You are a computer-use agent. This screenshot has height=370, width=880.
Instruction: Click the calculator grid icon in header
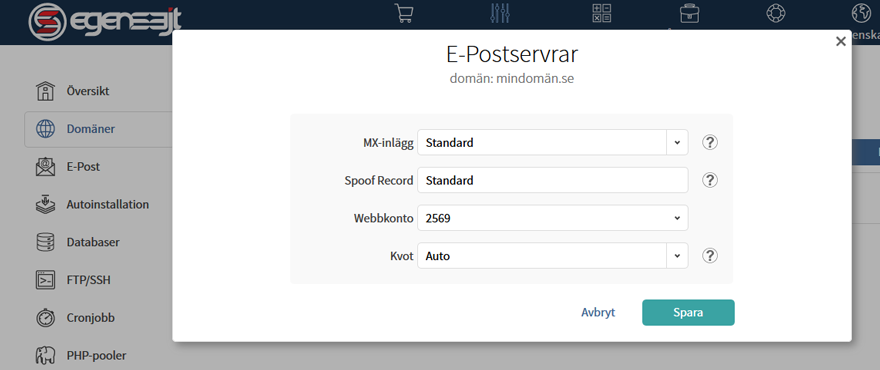coord(602,13)
